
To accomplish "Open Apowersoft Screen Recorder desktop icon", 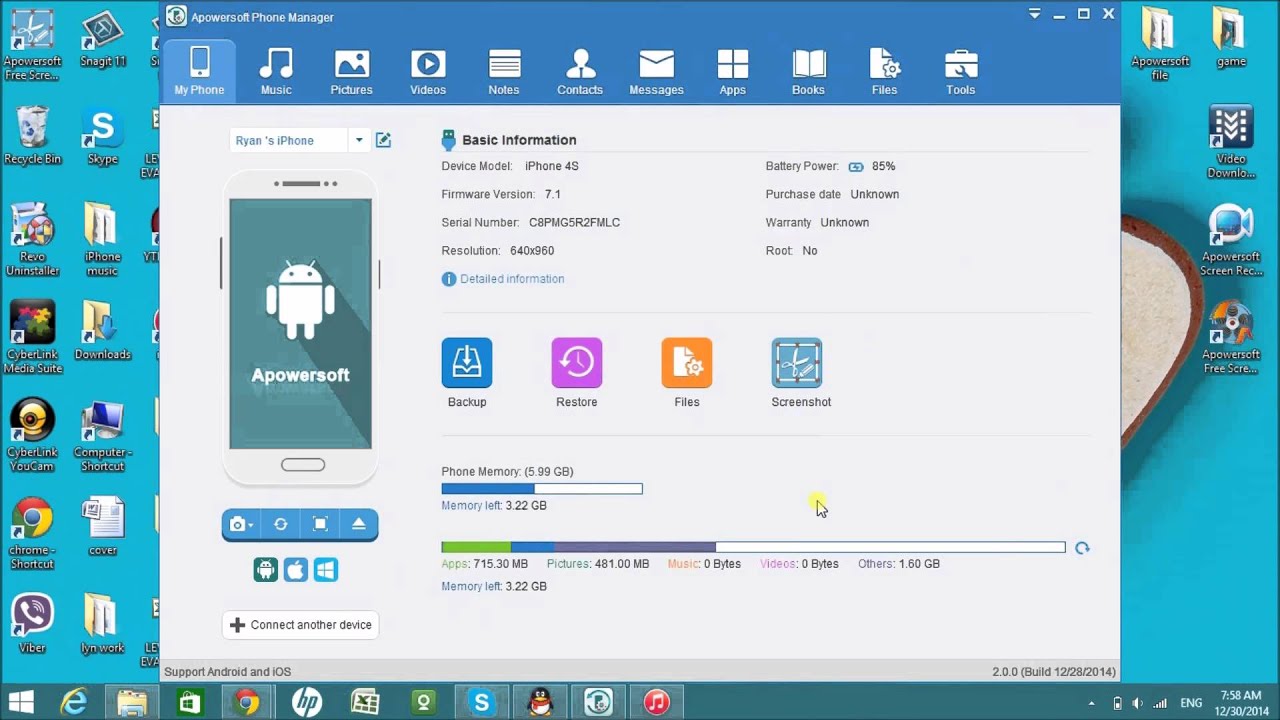I will coord(1231,240).
